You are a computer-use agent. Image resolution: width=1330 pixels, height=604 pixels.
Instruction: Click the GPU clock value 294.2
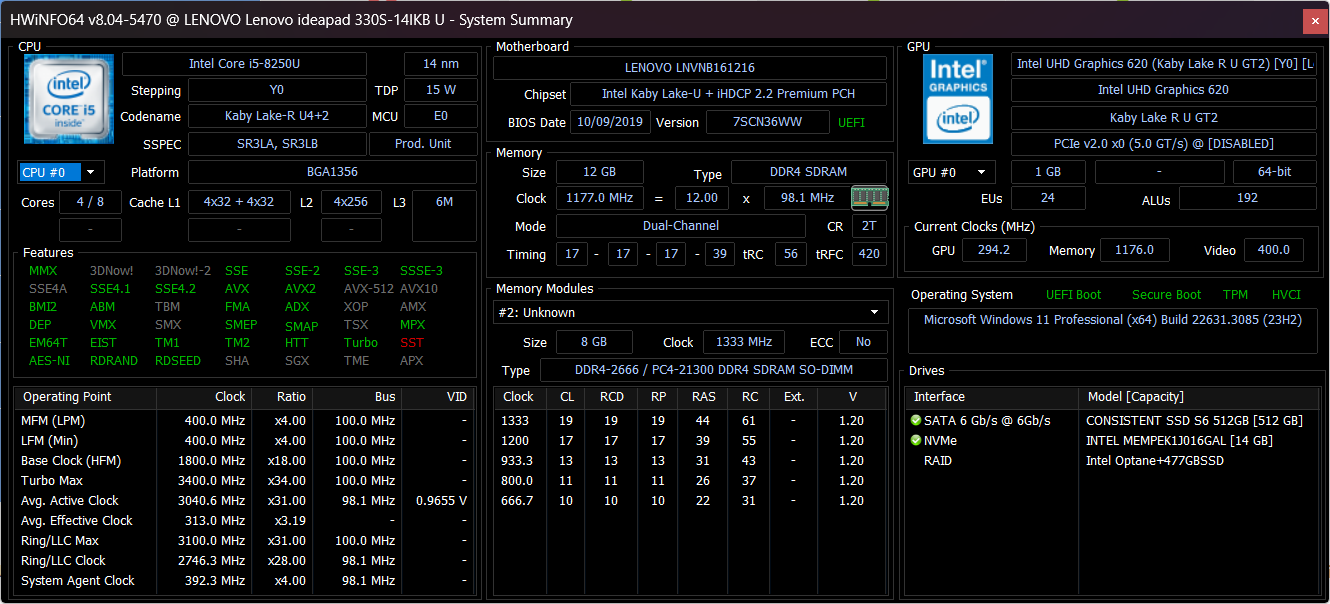point(994,250)
